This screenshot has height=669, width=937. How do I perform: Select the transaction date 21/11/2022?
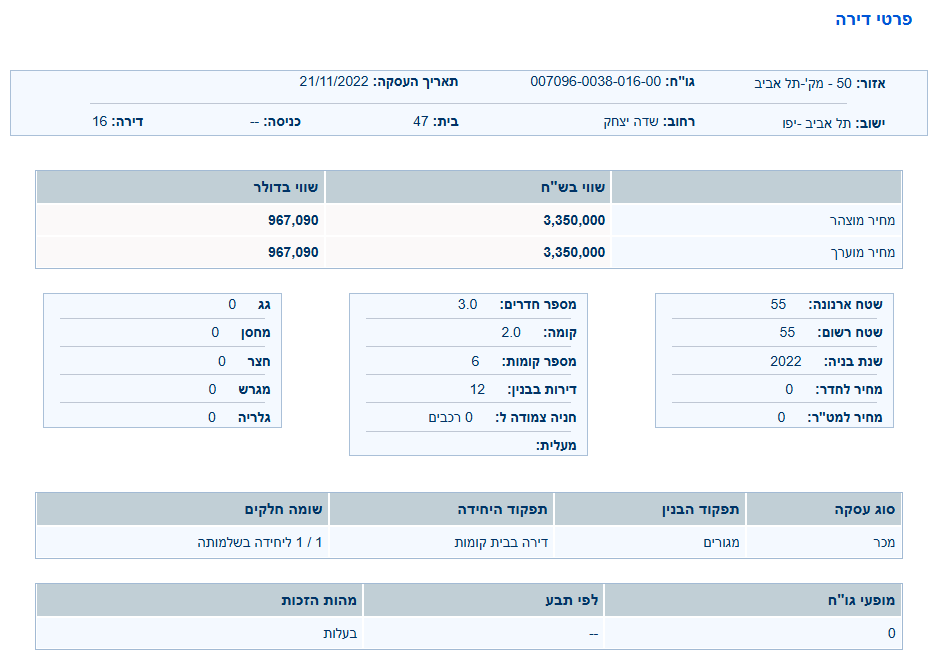(334, 81)
